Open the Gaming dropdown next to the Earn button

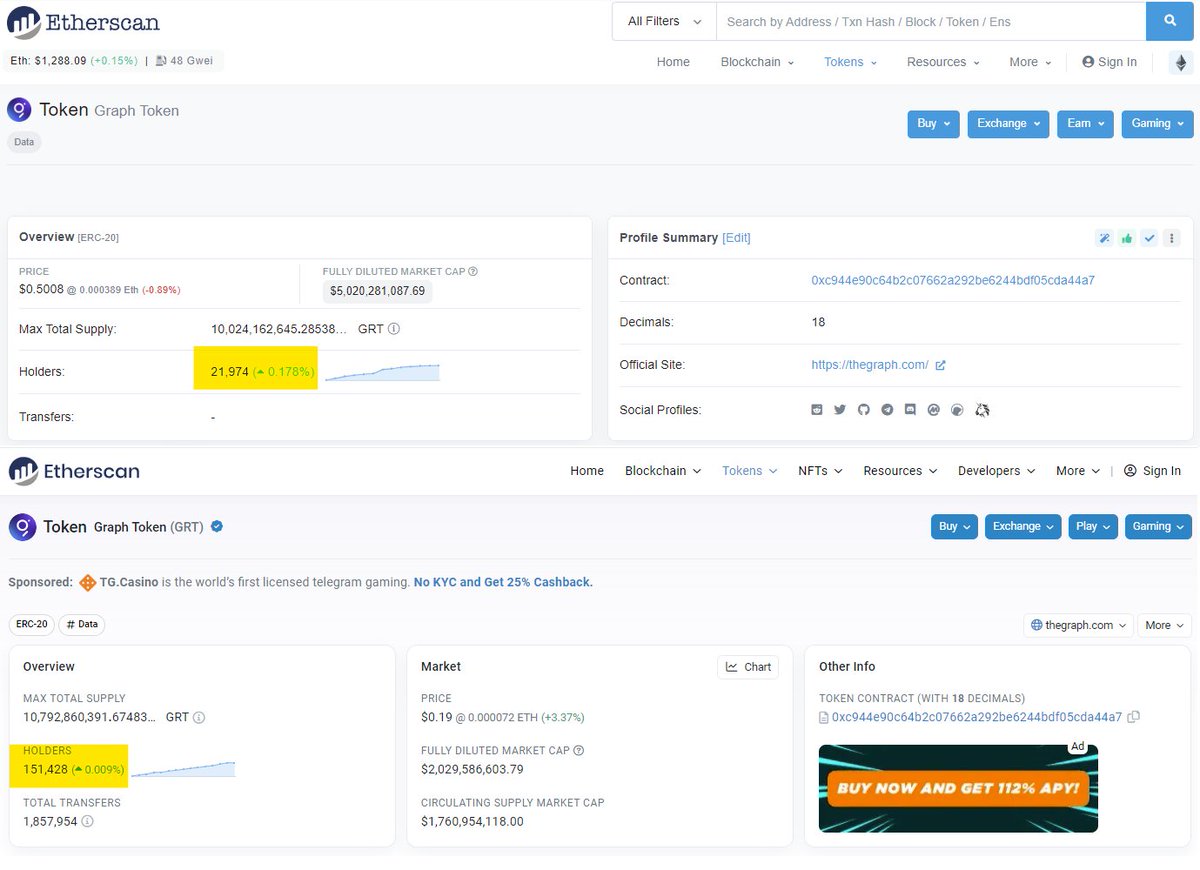click(1157, 123)
